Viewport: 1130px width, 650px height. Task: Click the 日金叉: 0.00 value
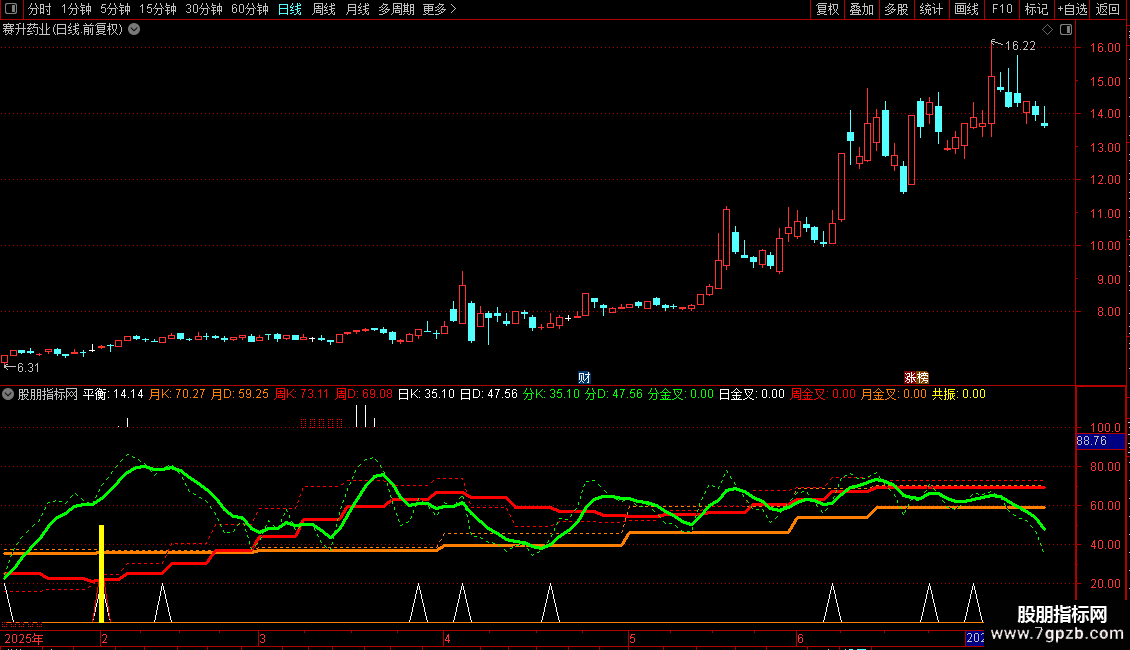point(752,394)
